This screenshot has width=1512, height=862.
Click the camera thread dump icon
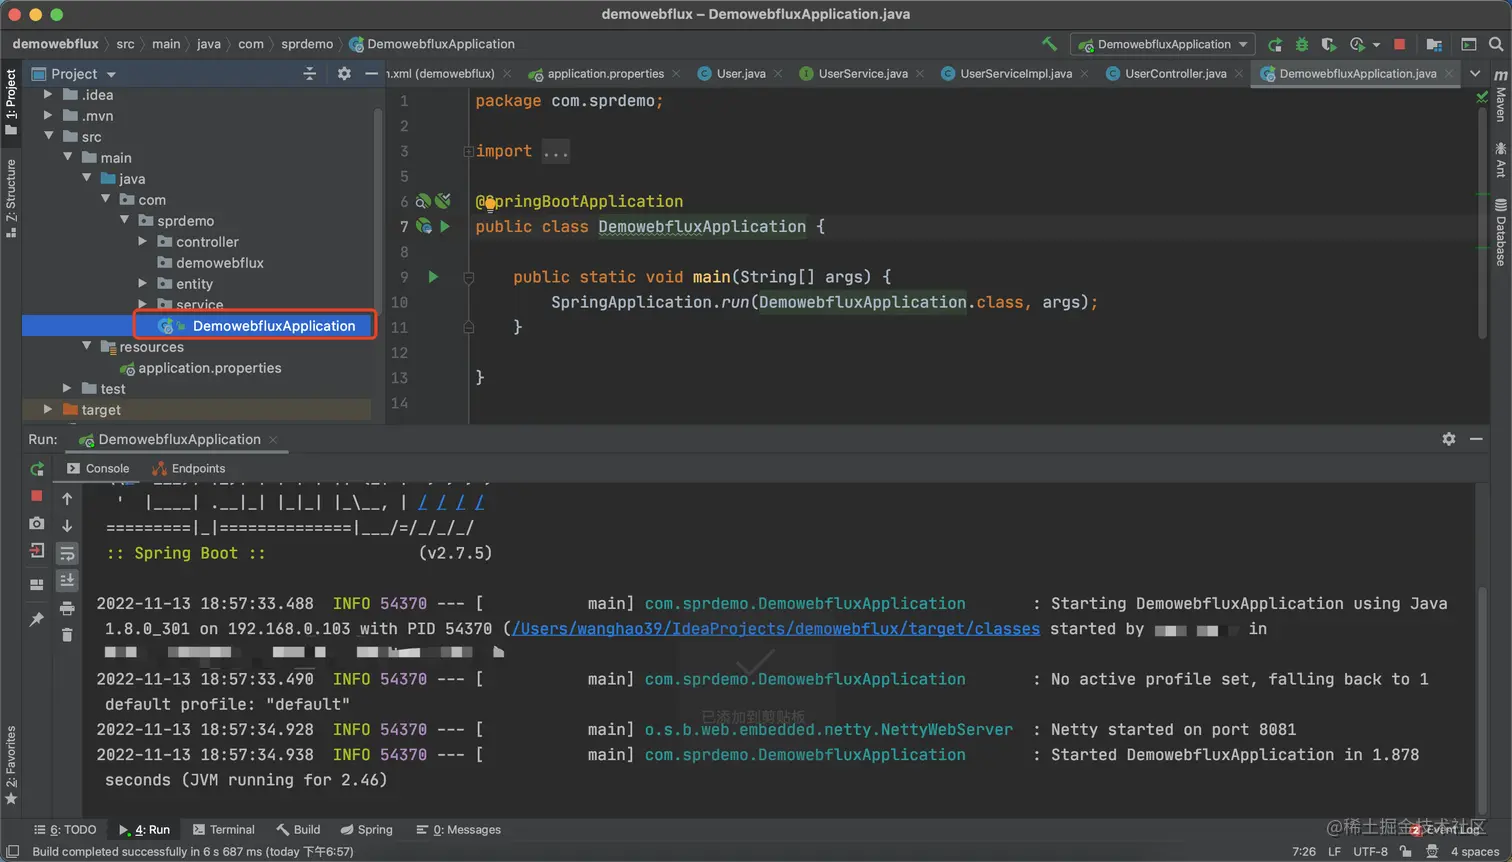[x=37, y=523]
